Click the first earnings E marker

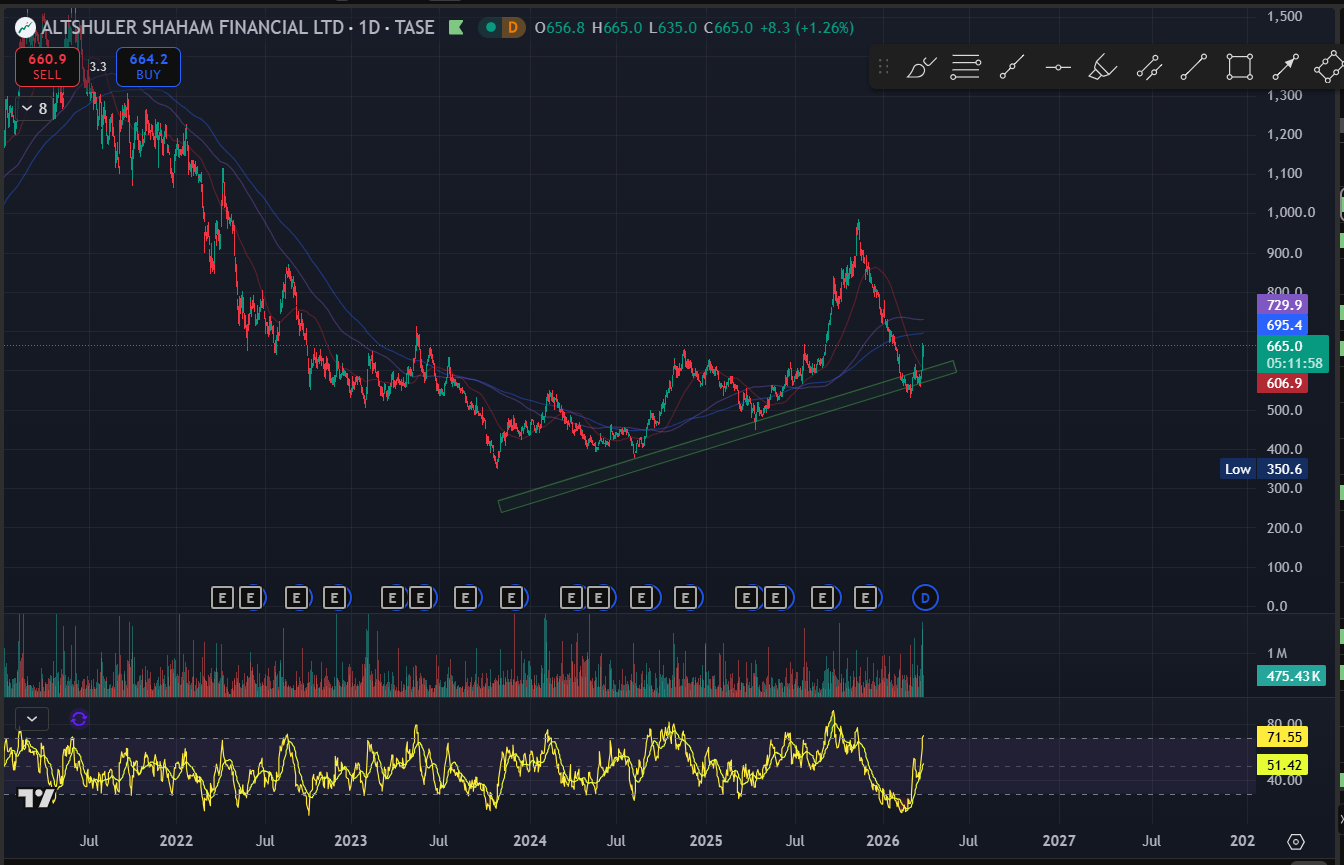(x=222, y=598)
